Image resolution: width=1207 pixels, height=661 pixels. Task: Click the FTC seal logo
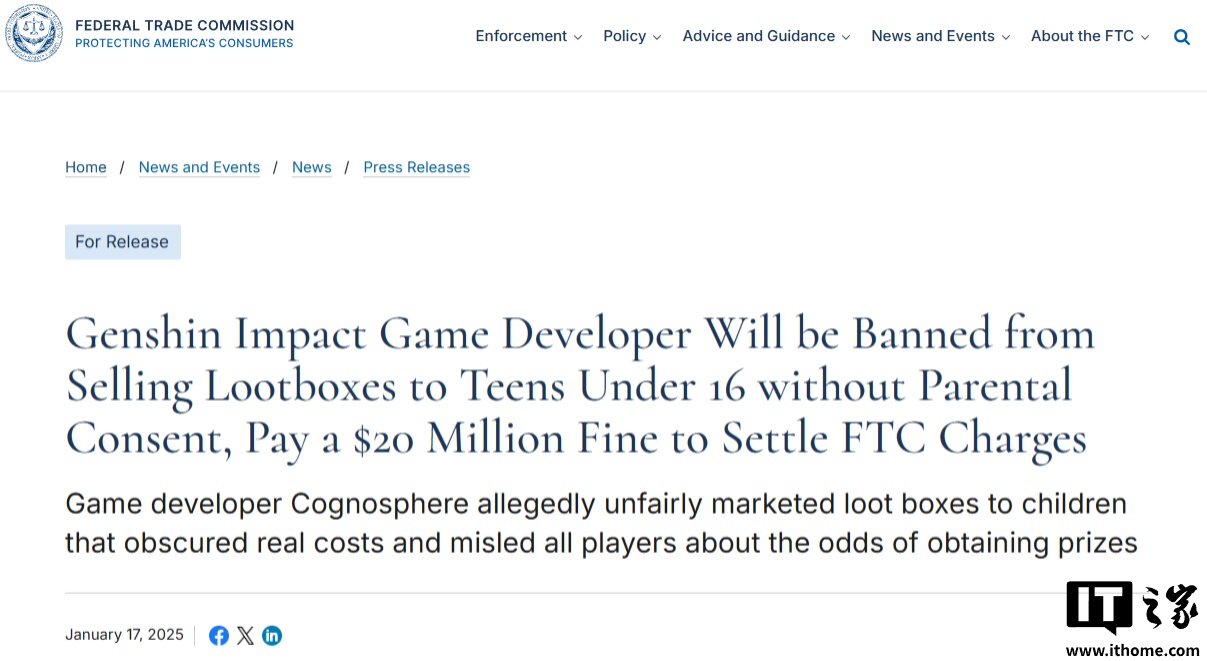[33, 34]
